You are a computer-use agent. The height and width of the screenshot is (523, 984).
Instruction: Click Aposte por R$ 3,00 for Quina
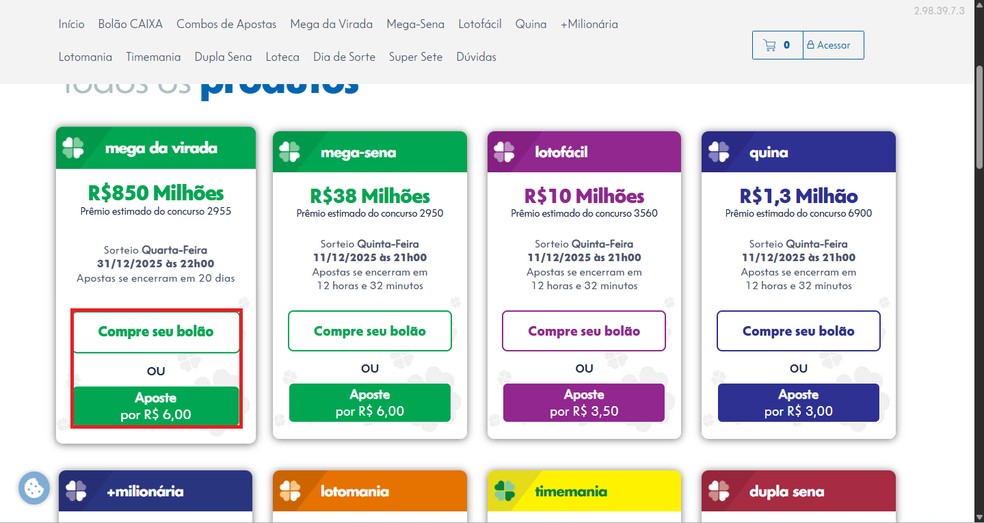(x=798, y=403)
